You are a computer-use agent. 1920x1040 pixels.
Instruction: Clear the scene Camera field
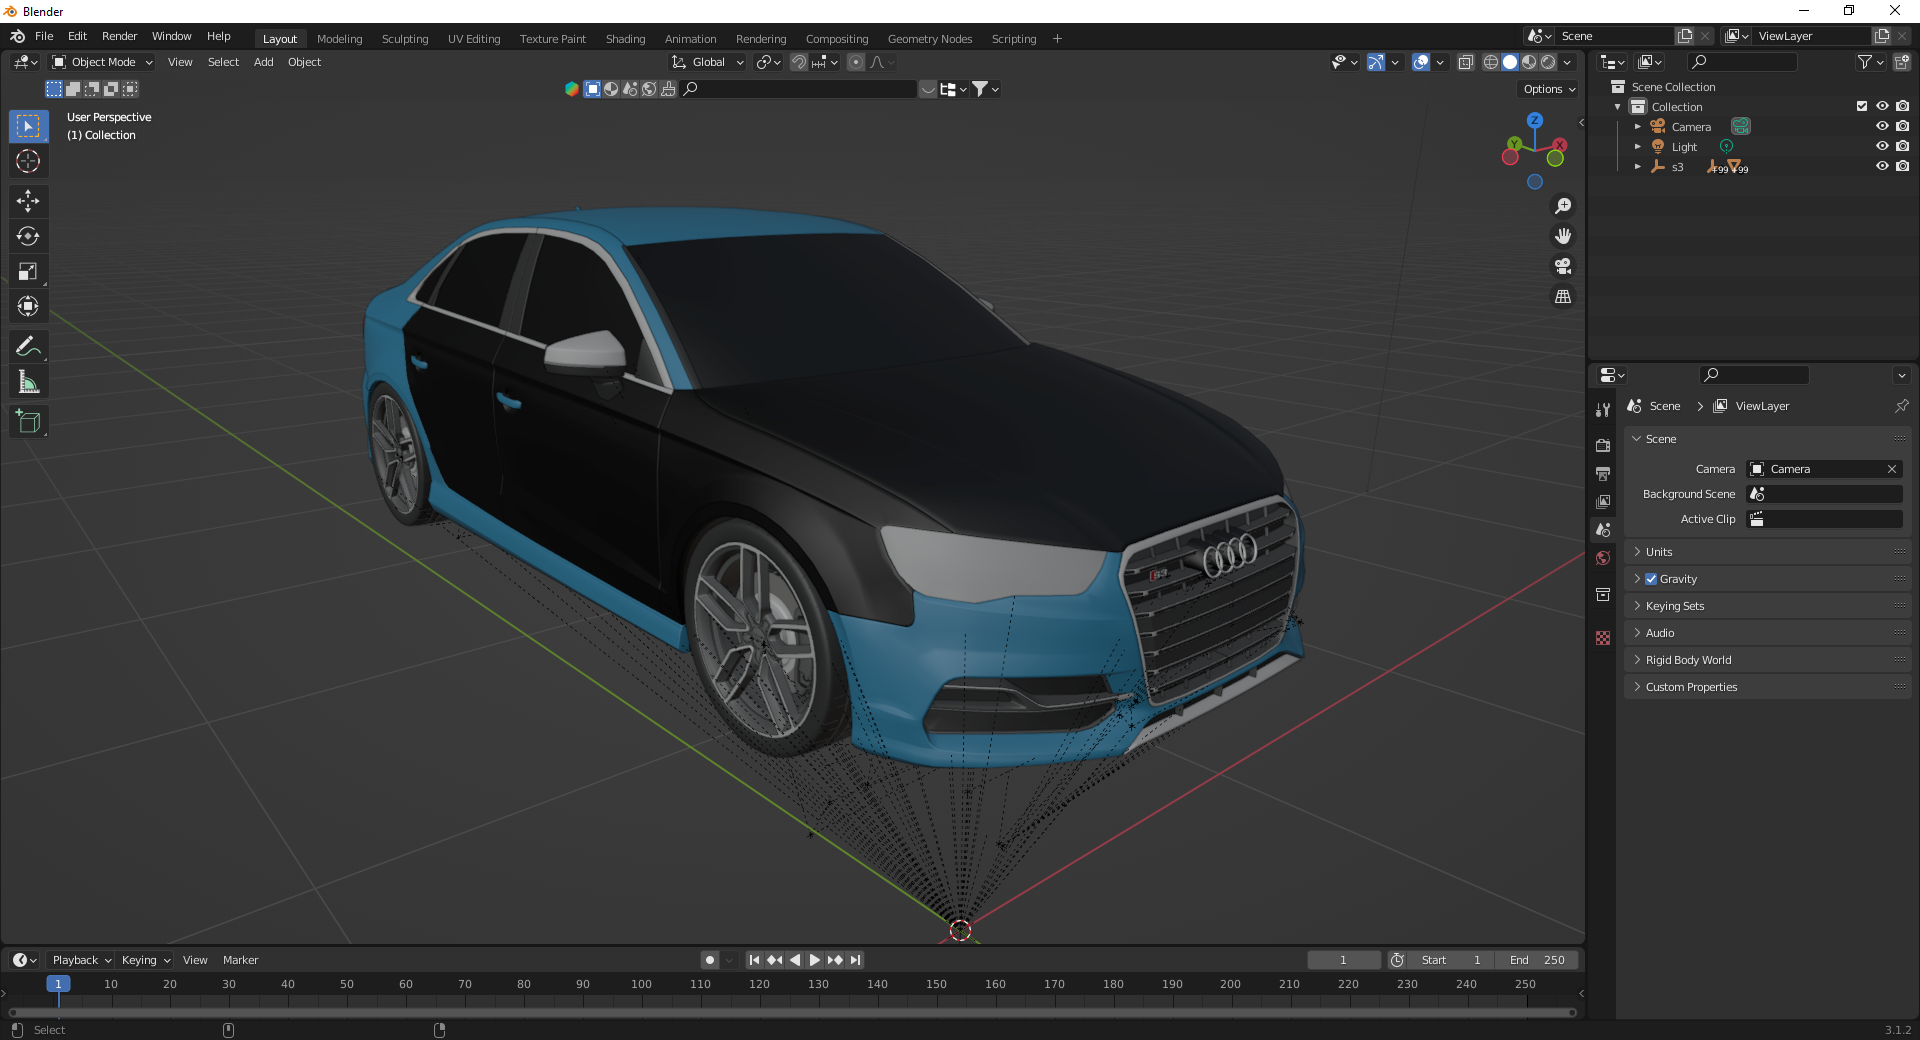pos(1892,469)
